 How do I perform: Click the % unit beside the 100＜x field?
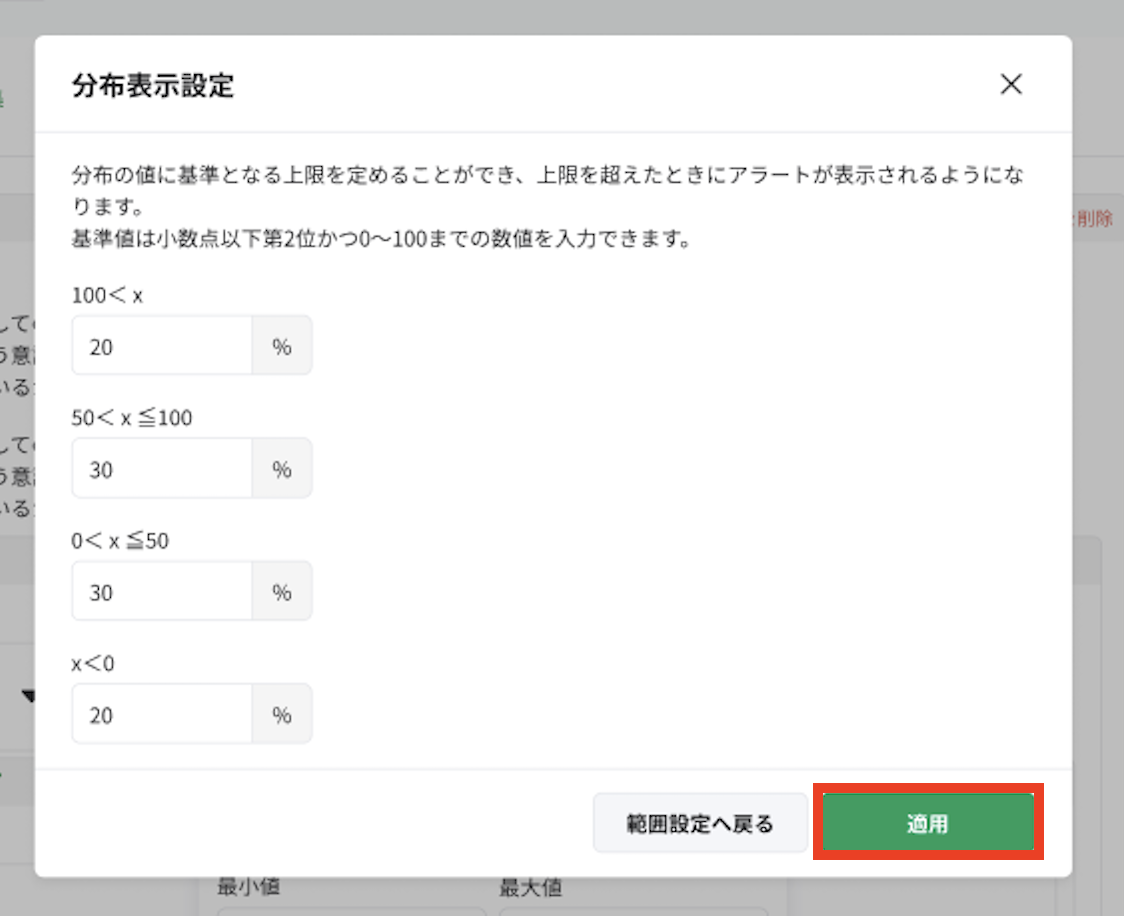281,345
